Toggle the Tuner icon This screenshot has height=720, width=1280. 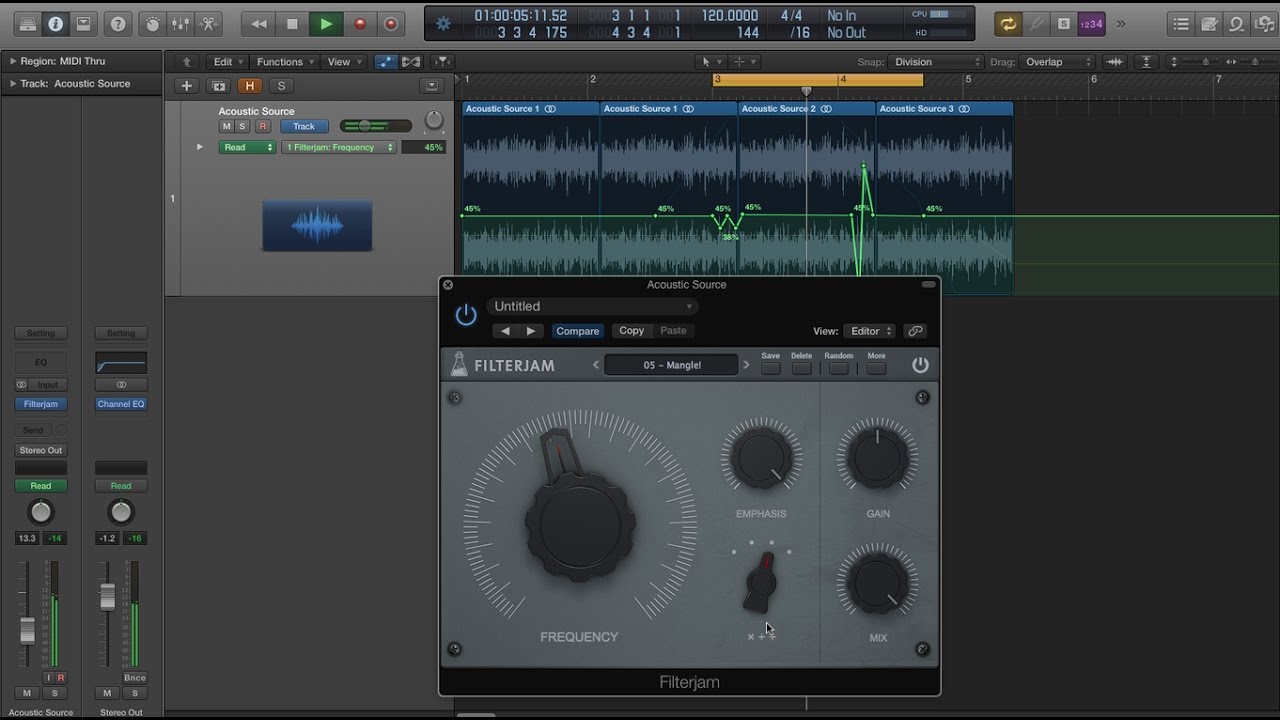1036,24
